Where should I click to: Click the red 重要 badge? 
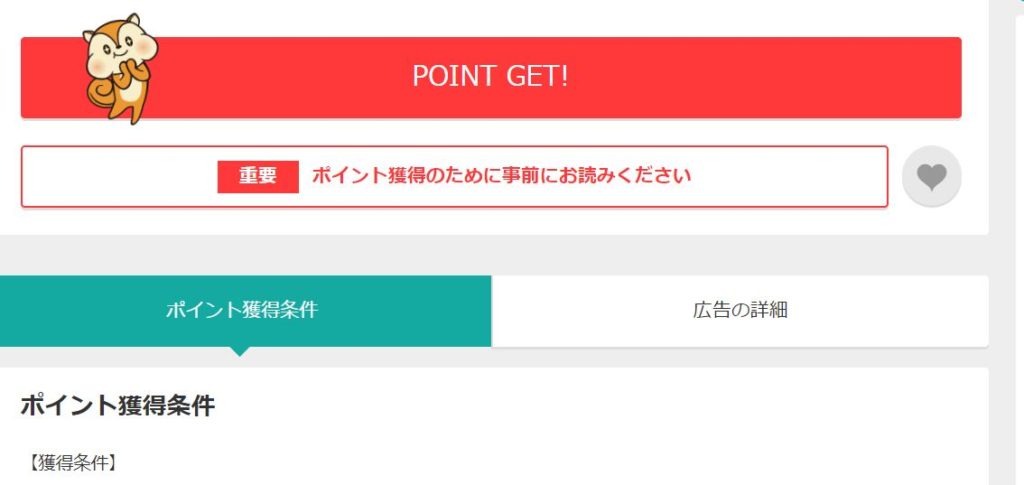click(258, 176)
